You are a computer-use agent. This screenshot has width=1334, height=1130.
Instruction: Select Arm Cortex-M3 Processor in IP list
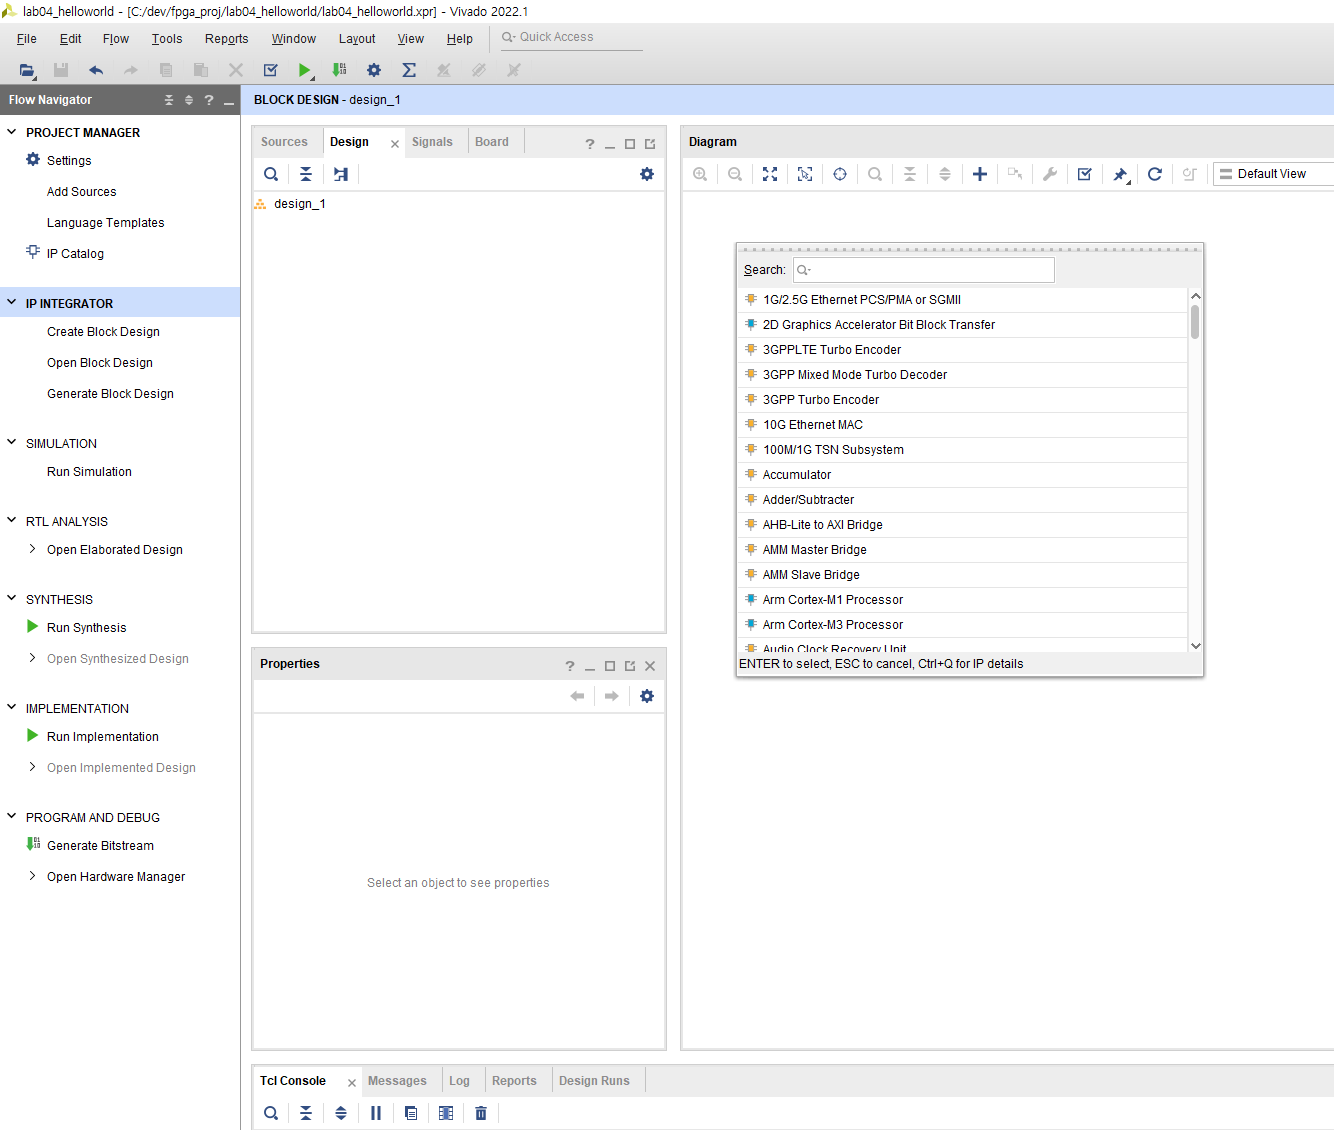coord(963,625)
